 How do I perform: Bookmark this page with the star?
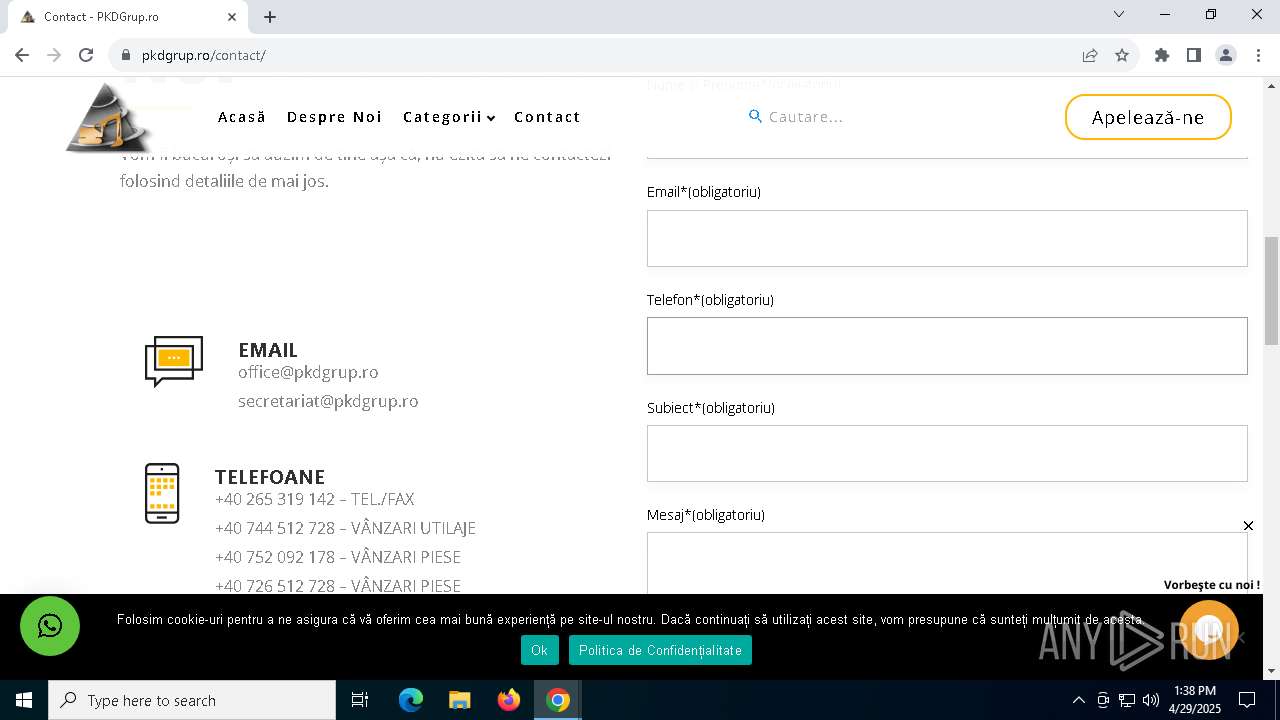click(1122, 55)
